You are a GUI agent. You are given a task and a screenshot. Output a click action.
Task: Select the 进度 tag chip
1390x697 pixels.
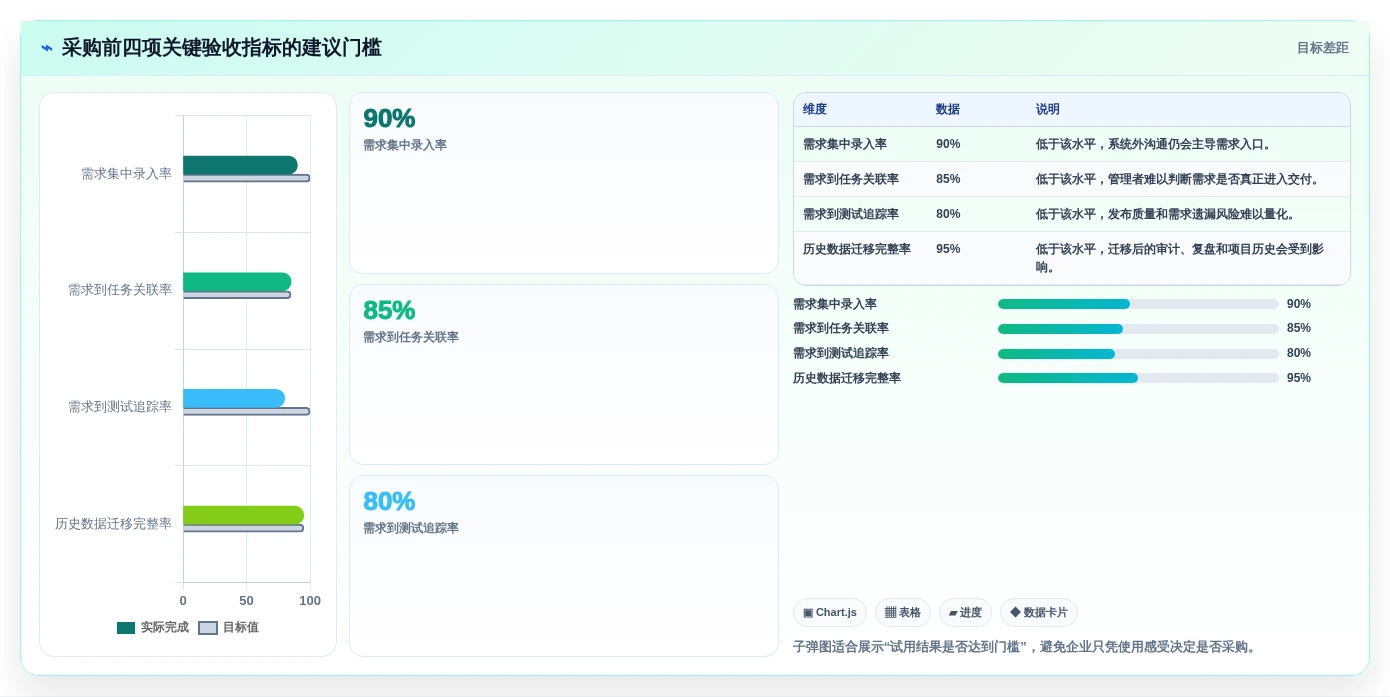(x=965, y=613)
